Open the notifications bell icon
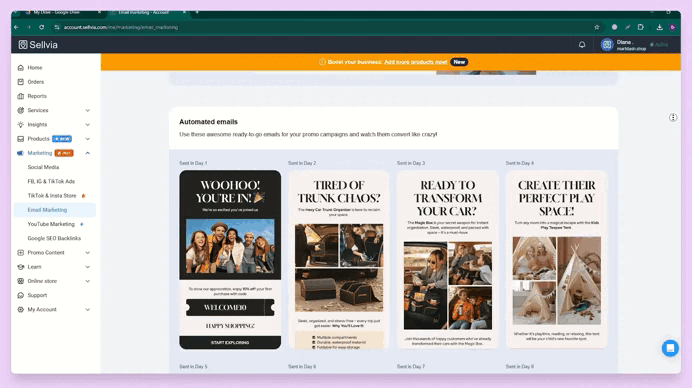Viewport: 692px width, 388px height. pyautogui.click(x=582, y=45)
